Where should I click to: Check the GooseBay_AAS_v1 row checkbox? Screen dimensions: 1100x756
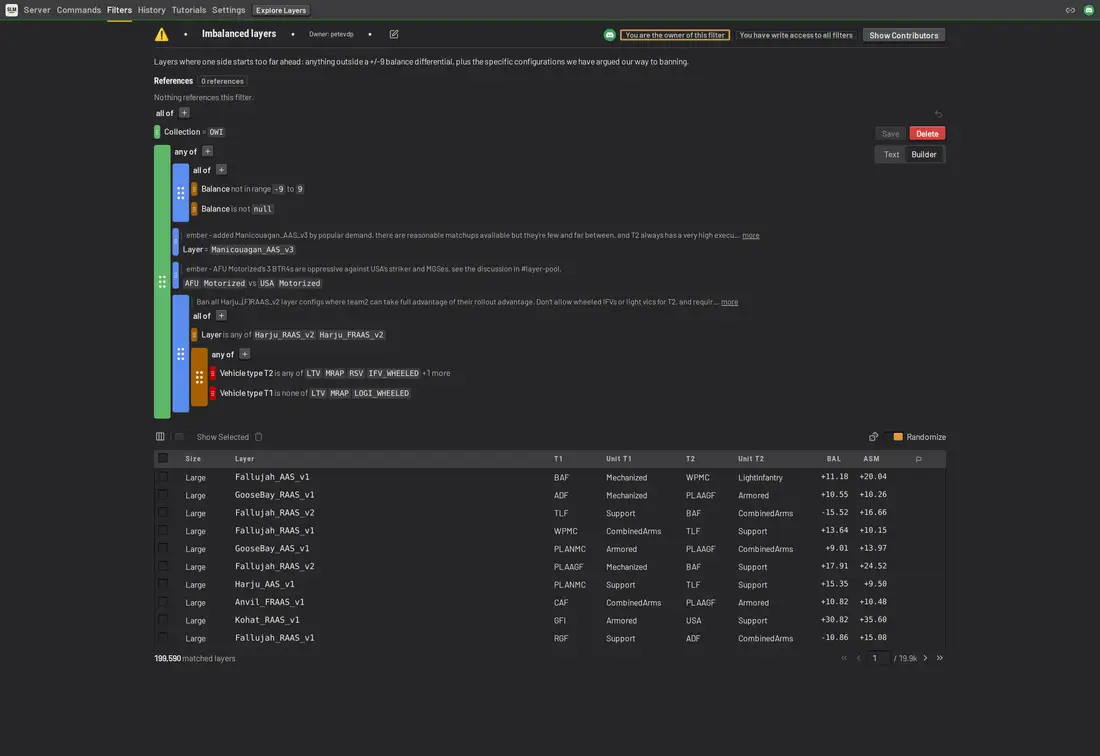tap(163, 548)
